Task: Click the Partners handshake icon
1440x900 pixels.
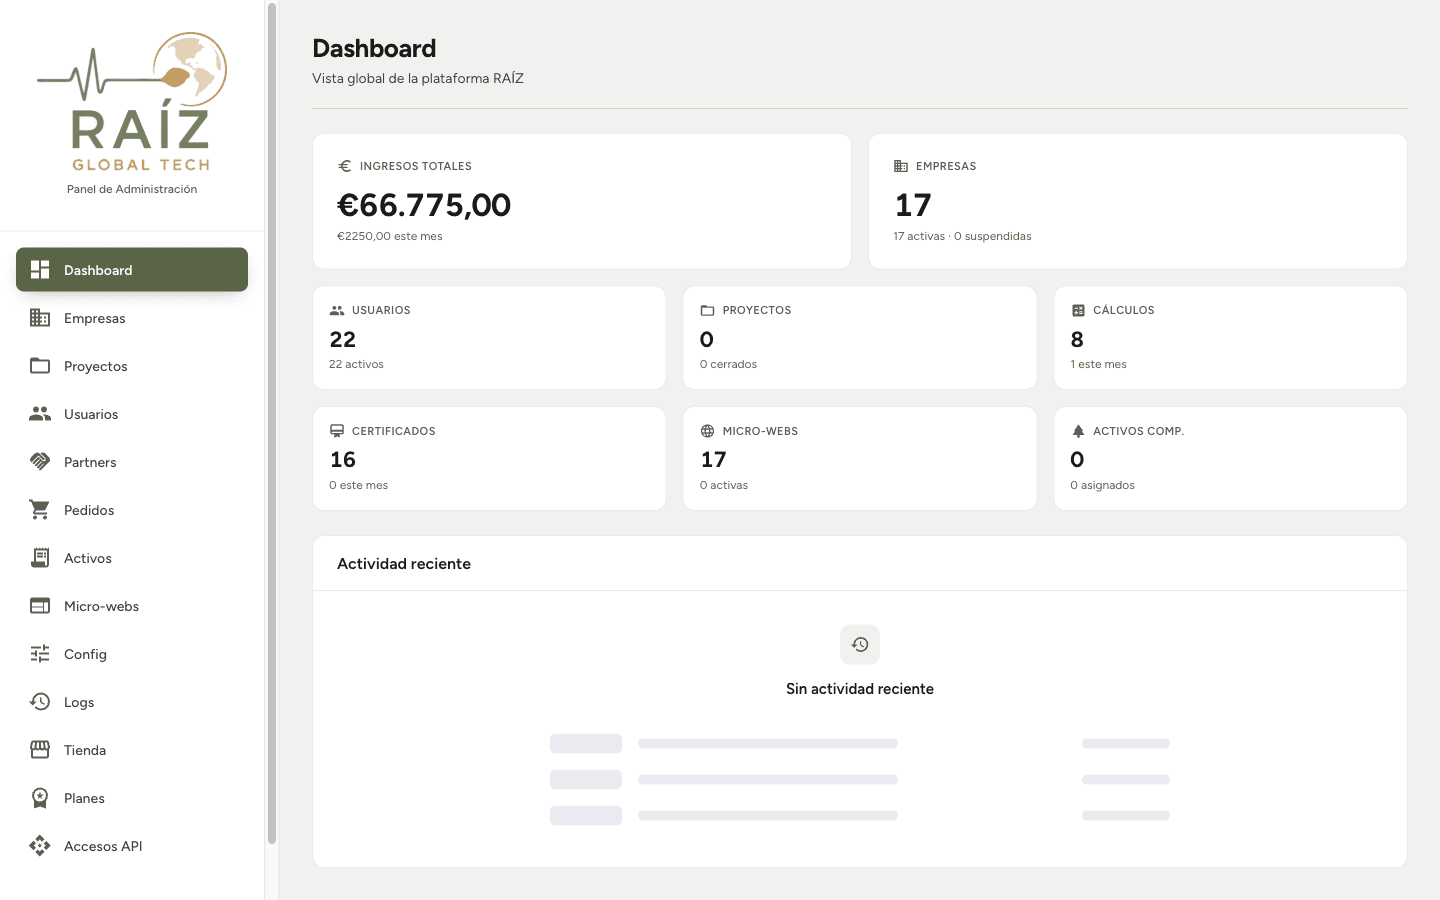Action: click(40, 462)
